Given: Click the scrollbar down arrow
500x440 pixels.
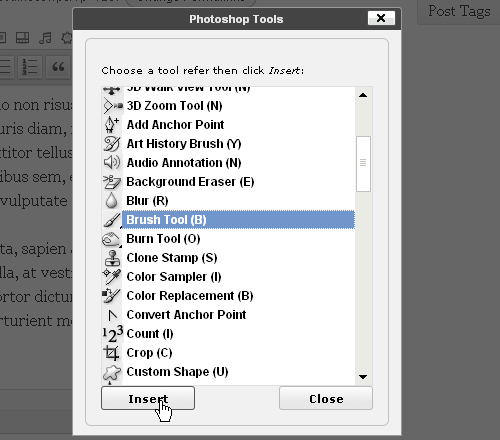Looking at the screenshot, I should pyautogui.click(x=363, y=377).
